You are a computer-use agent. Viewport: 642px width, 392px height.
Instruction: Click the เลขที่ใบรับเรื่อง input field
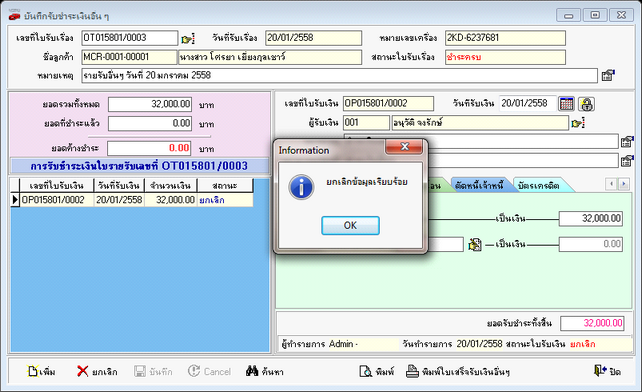(x=129, y=38)
